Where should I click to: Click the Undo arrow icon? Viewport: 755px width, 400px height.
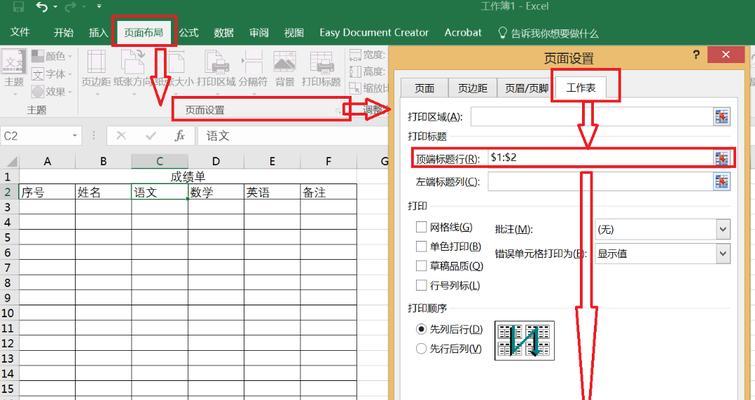42,6
